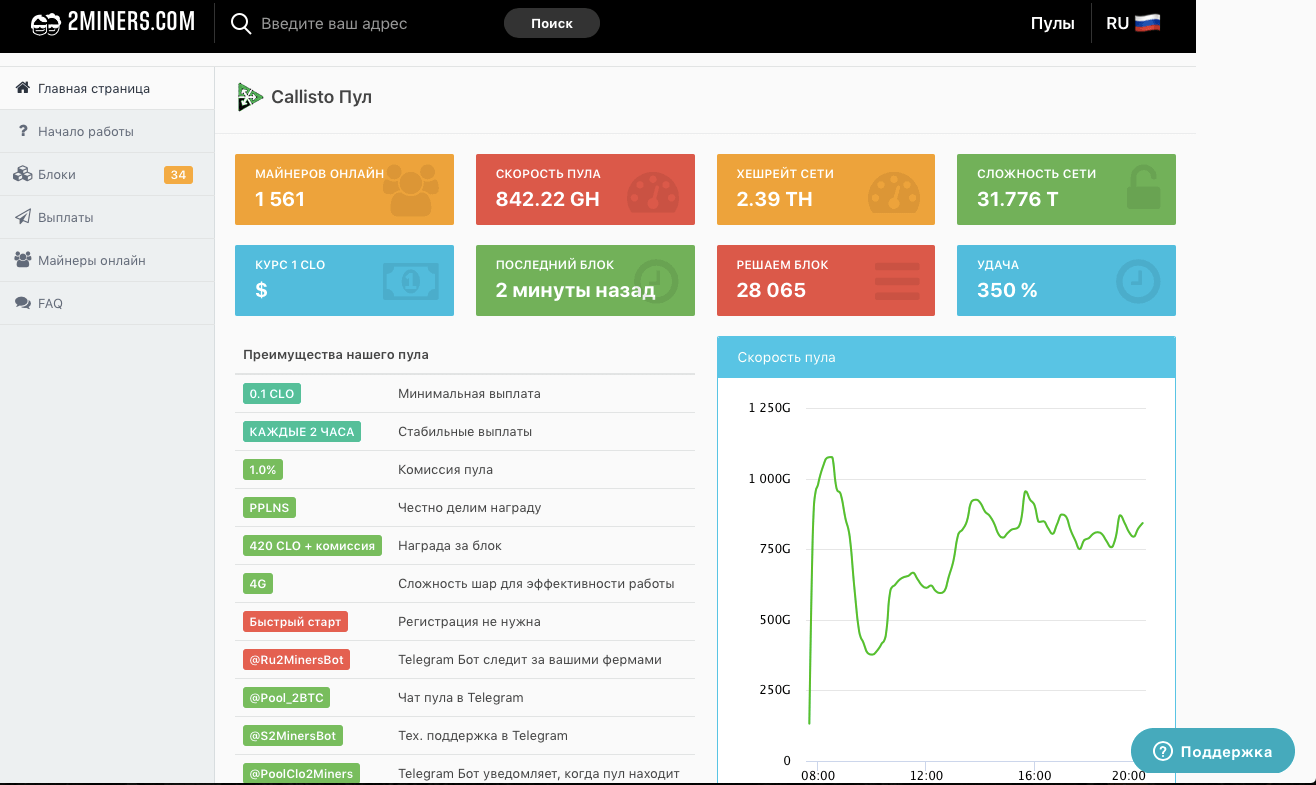Open FAQ in sidebar
This screenshot has width=1316, height=785.
(x=107, y=303)
